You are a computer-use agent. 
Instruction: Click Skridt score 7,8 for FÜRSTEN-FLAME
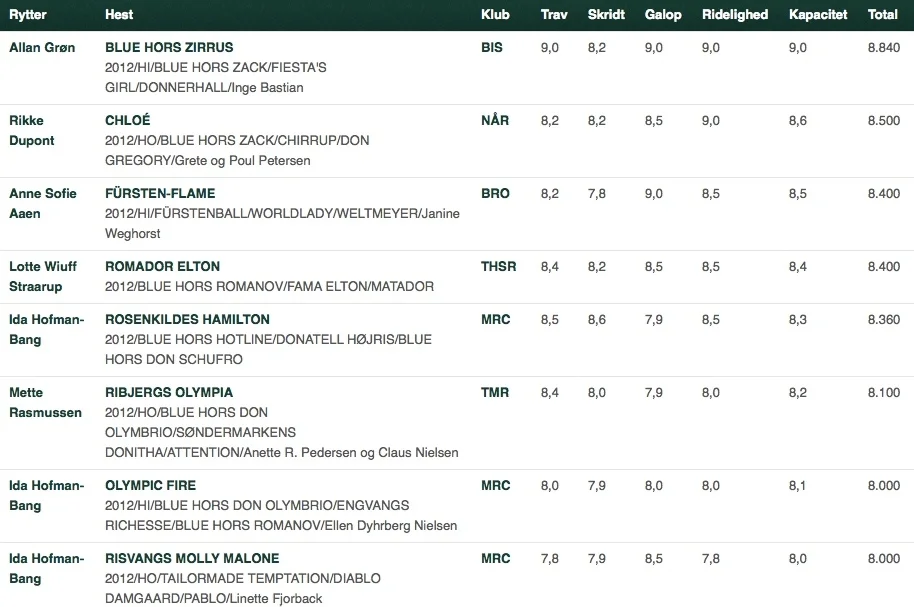[x=596, y=194]
